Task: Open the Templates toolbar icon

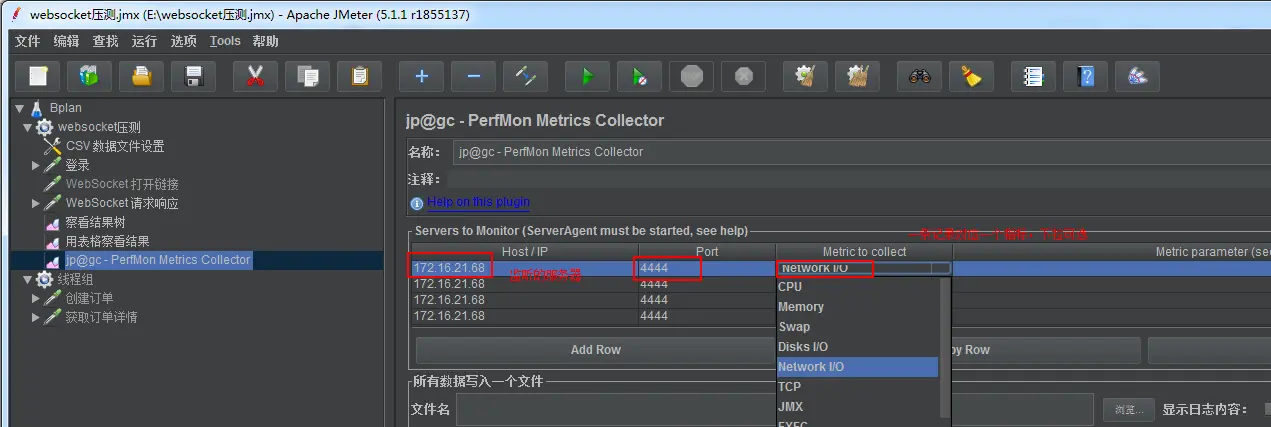Action: tap(90, 76)
